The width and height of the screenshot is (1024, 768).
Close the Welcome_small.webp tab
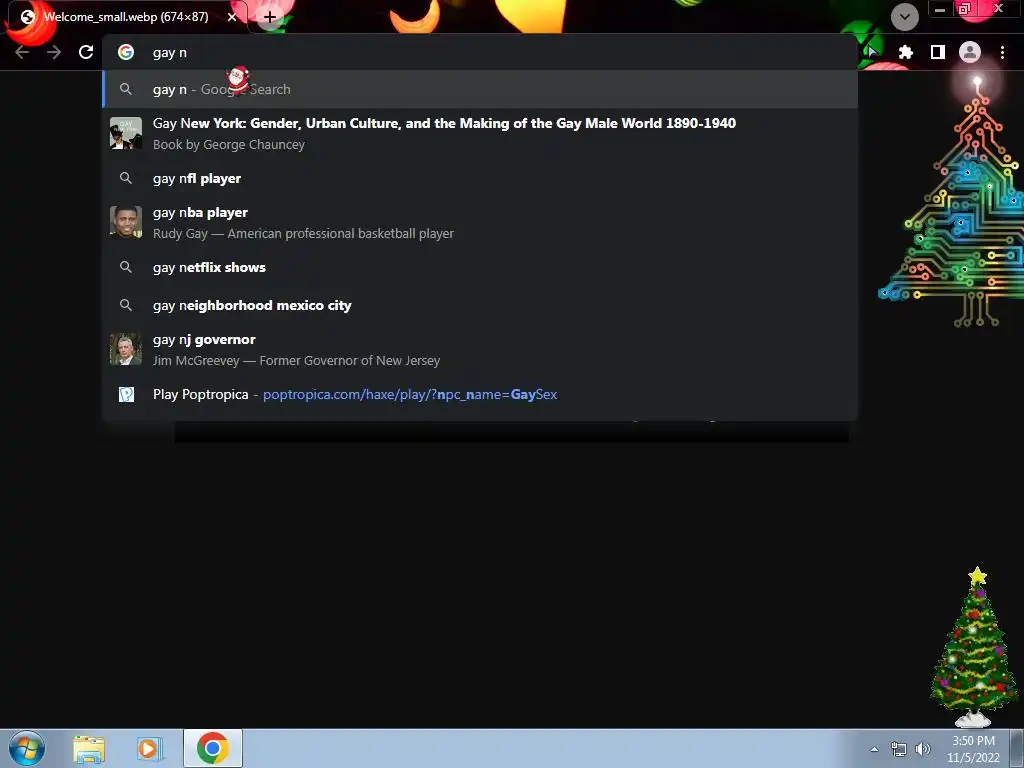(232, 17)
